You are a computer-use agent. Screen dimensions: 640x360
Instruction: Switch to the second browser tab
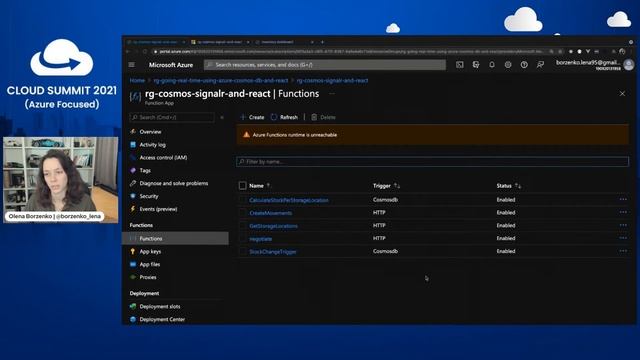[x=220, y=42]
